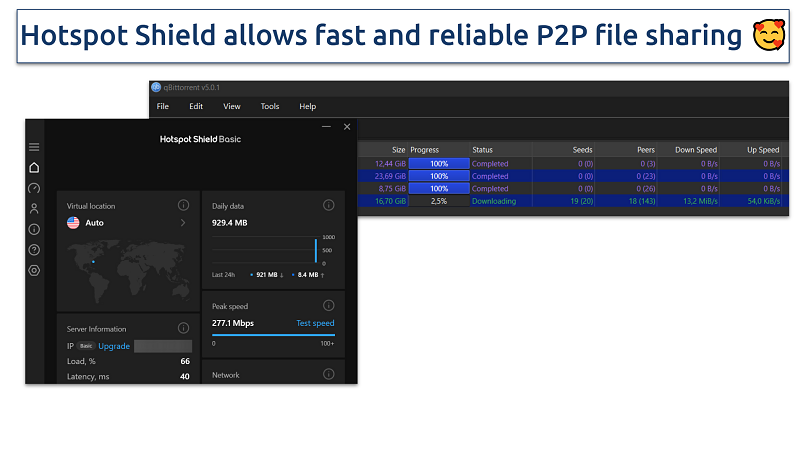Open the qBittorrent File menu
The image size is (806, 453).
tap(163, 106)
